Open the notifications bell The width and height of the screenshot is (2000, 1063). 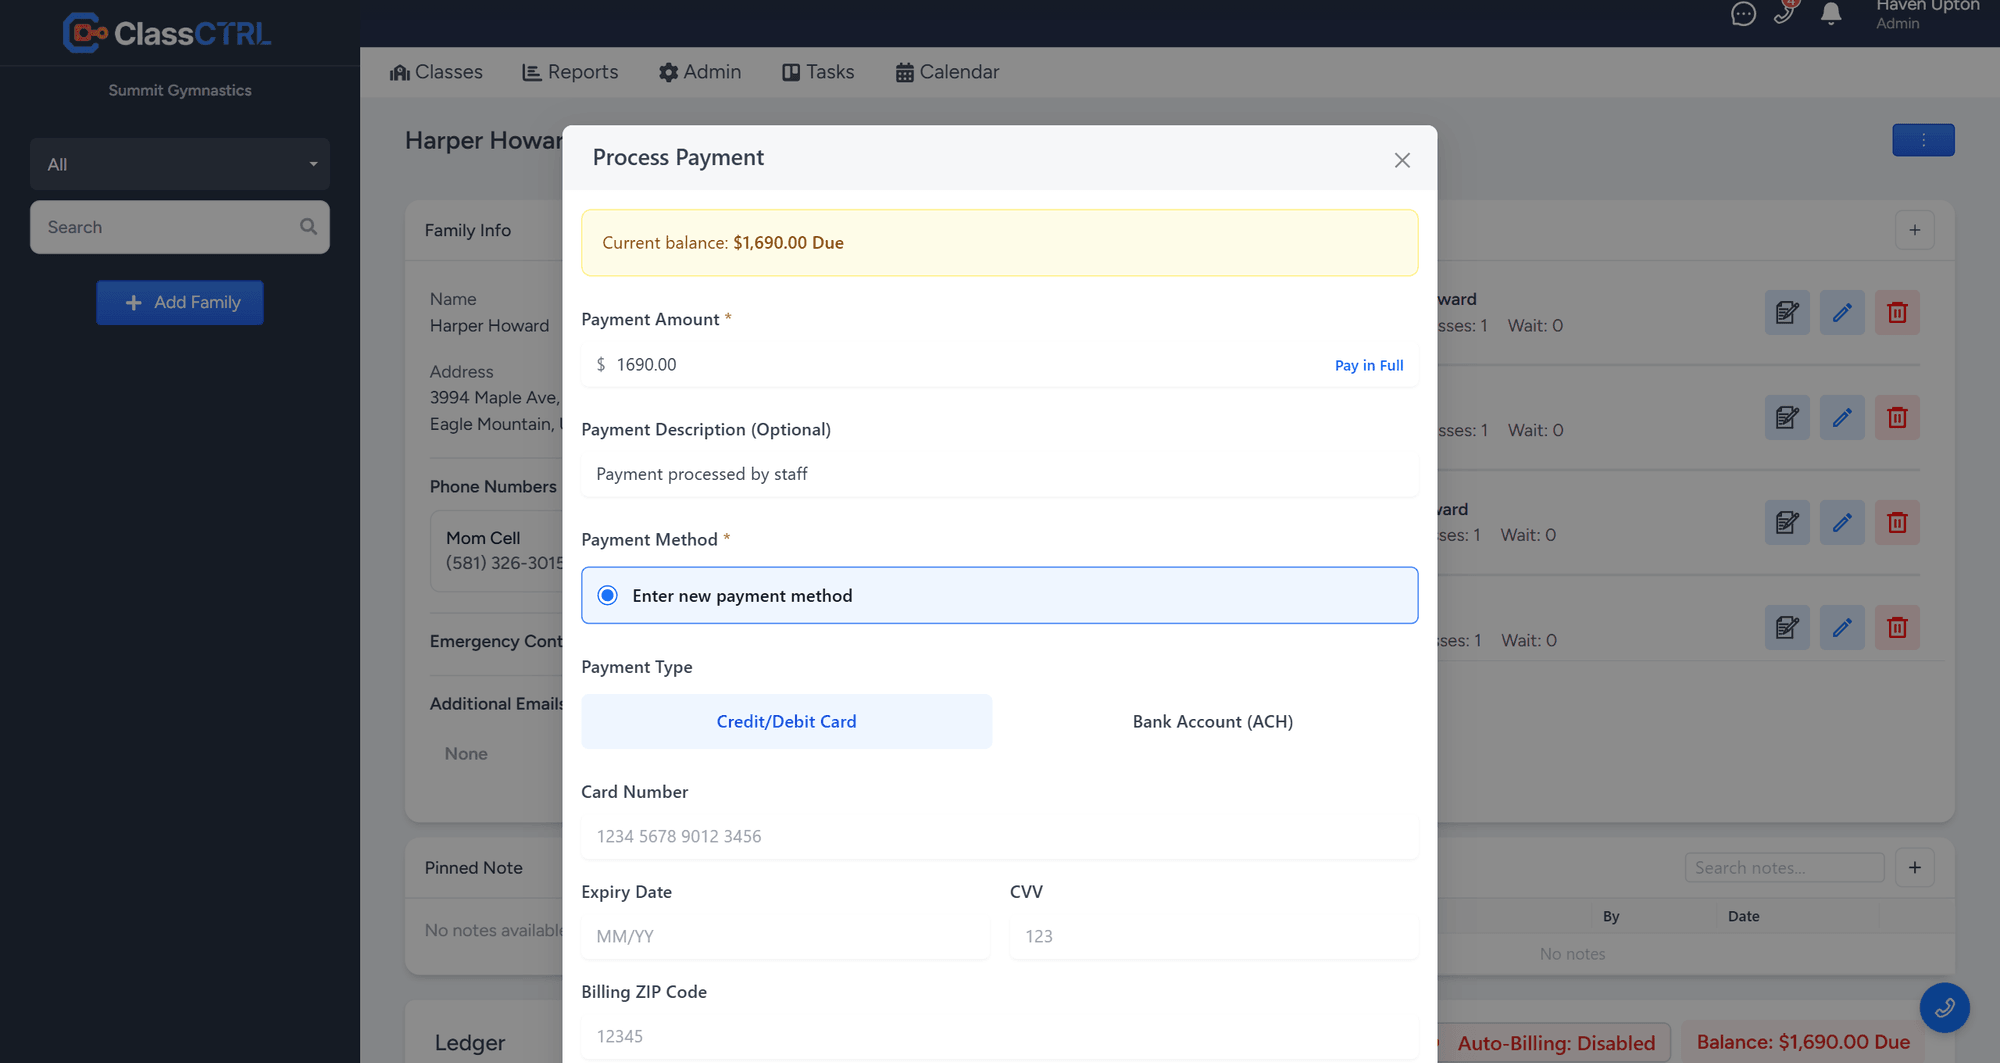1831,14
